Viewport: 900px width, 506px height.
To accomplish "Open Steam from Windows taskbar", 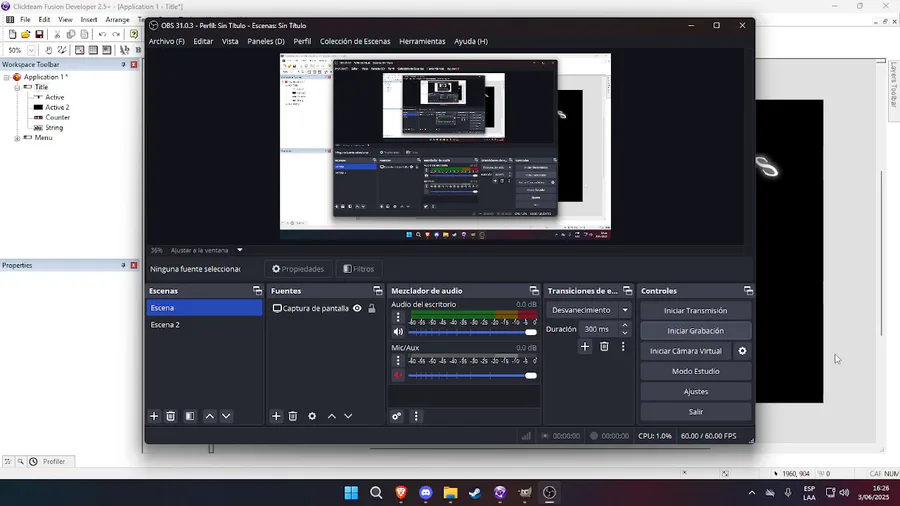I will pos(475,492).
